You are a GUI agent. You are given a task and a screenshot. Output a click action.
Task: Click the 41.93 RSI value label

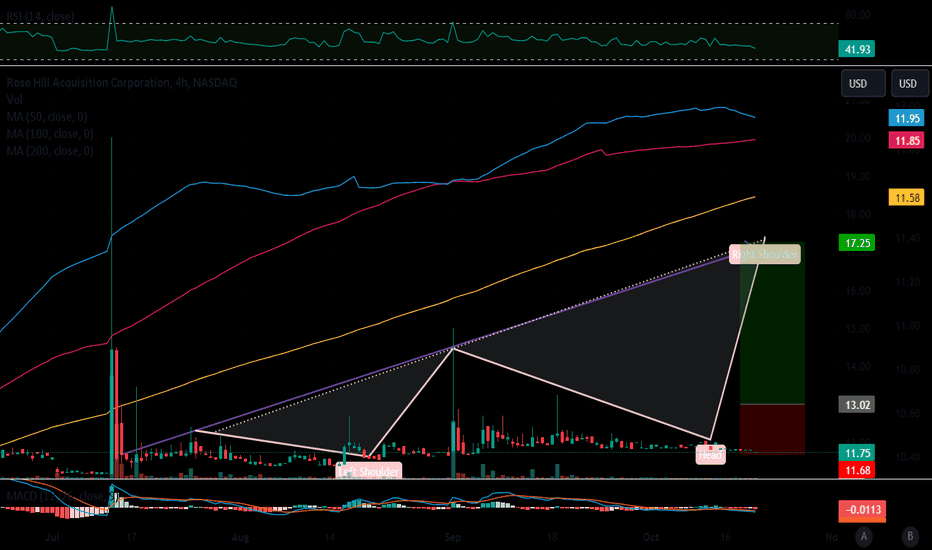click(857, 49)
